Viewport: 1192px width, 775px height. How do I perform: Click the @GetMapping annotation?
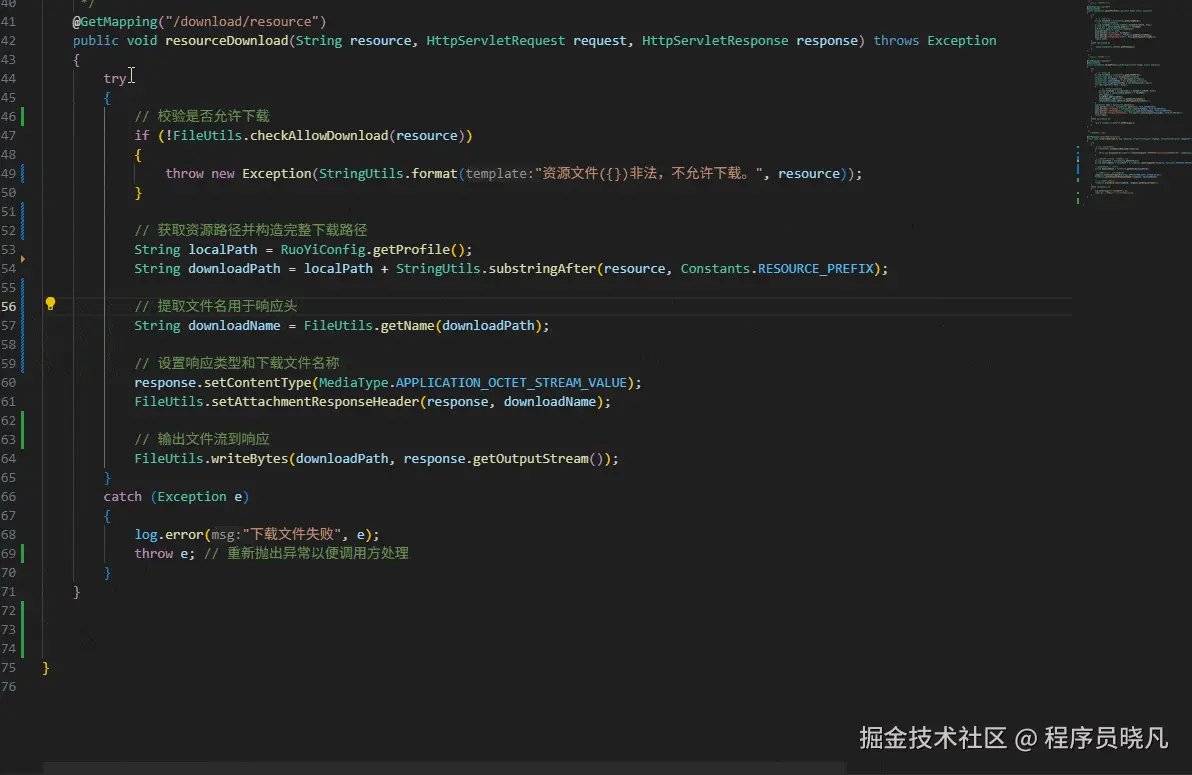(x=115, y=21)
